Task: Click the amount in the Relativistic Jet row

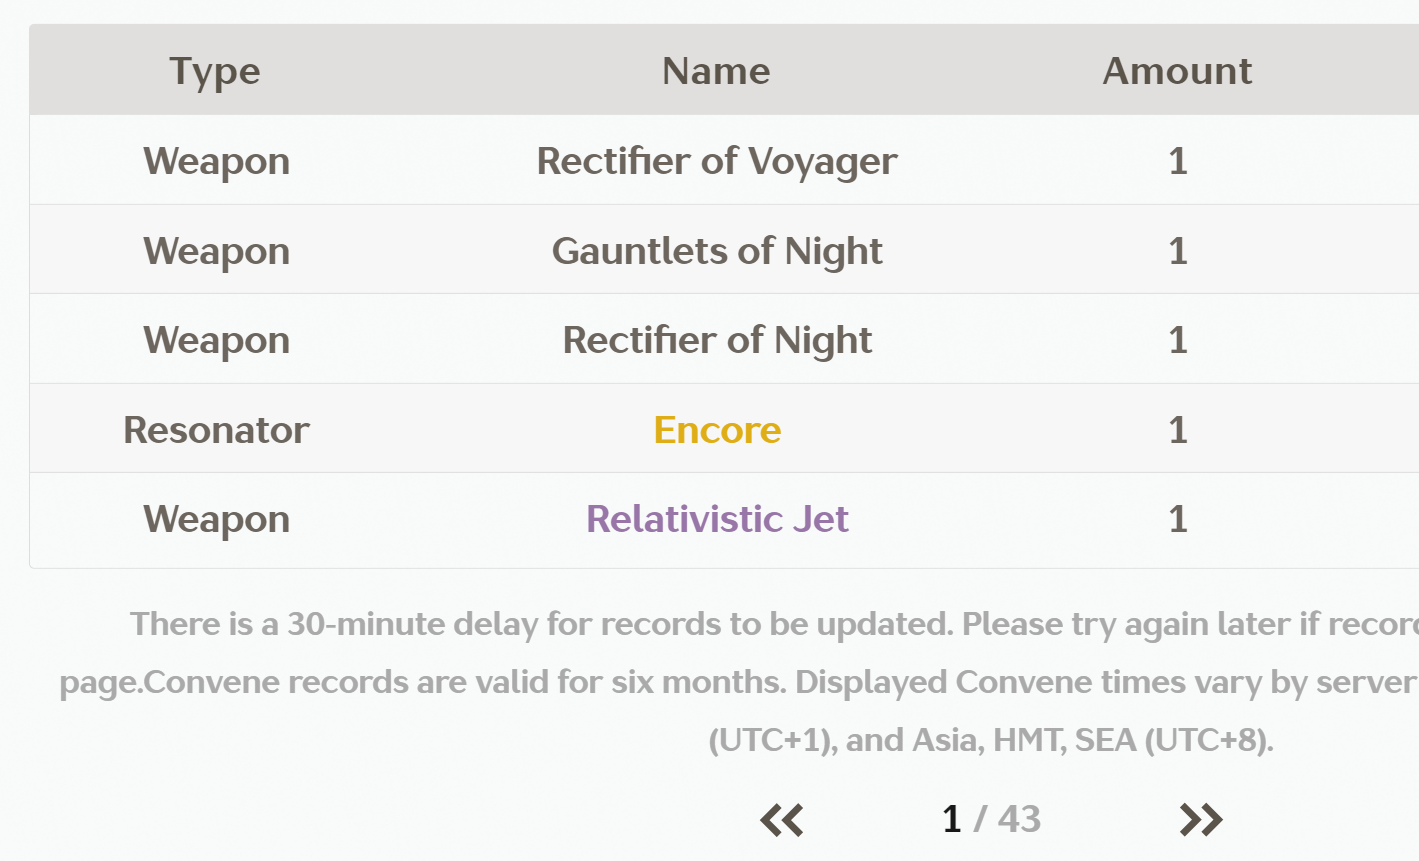Action: point(1178,519)
